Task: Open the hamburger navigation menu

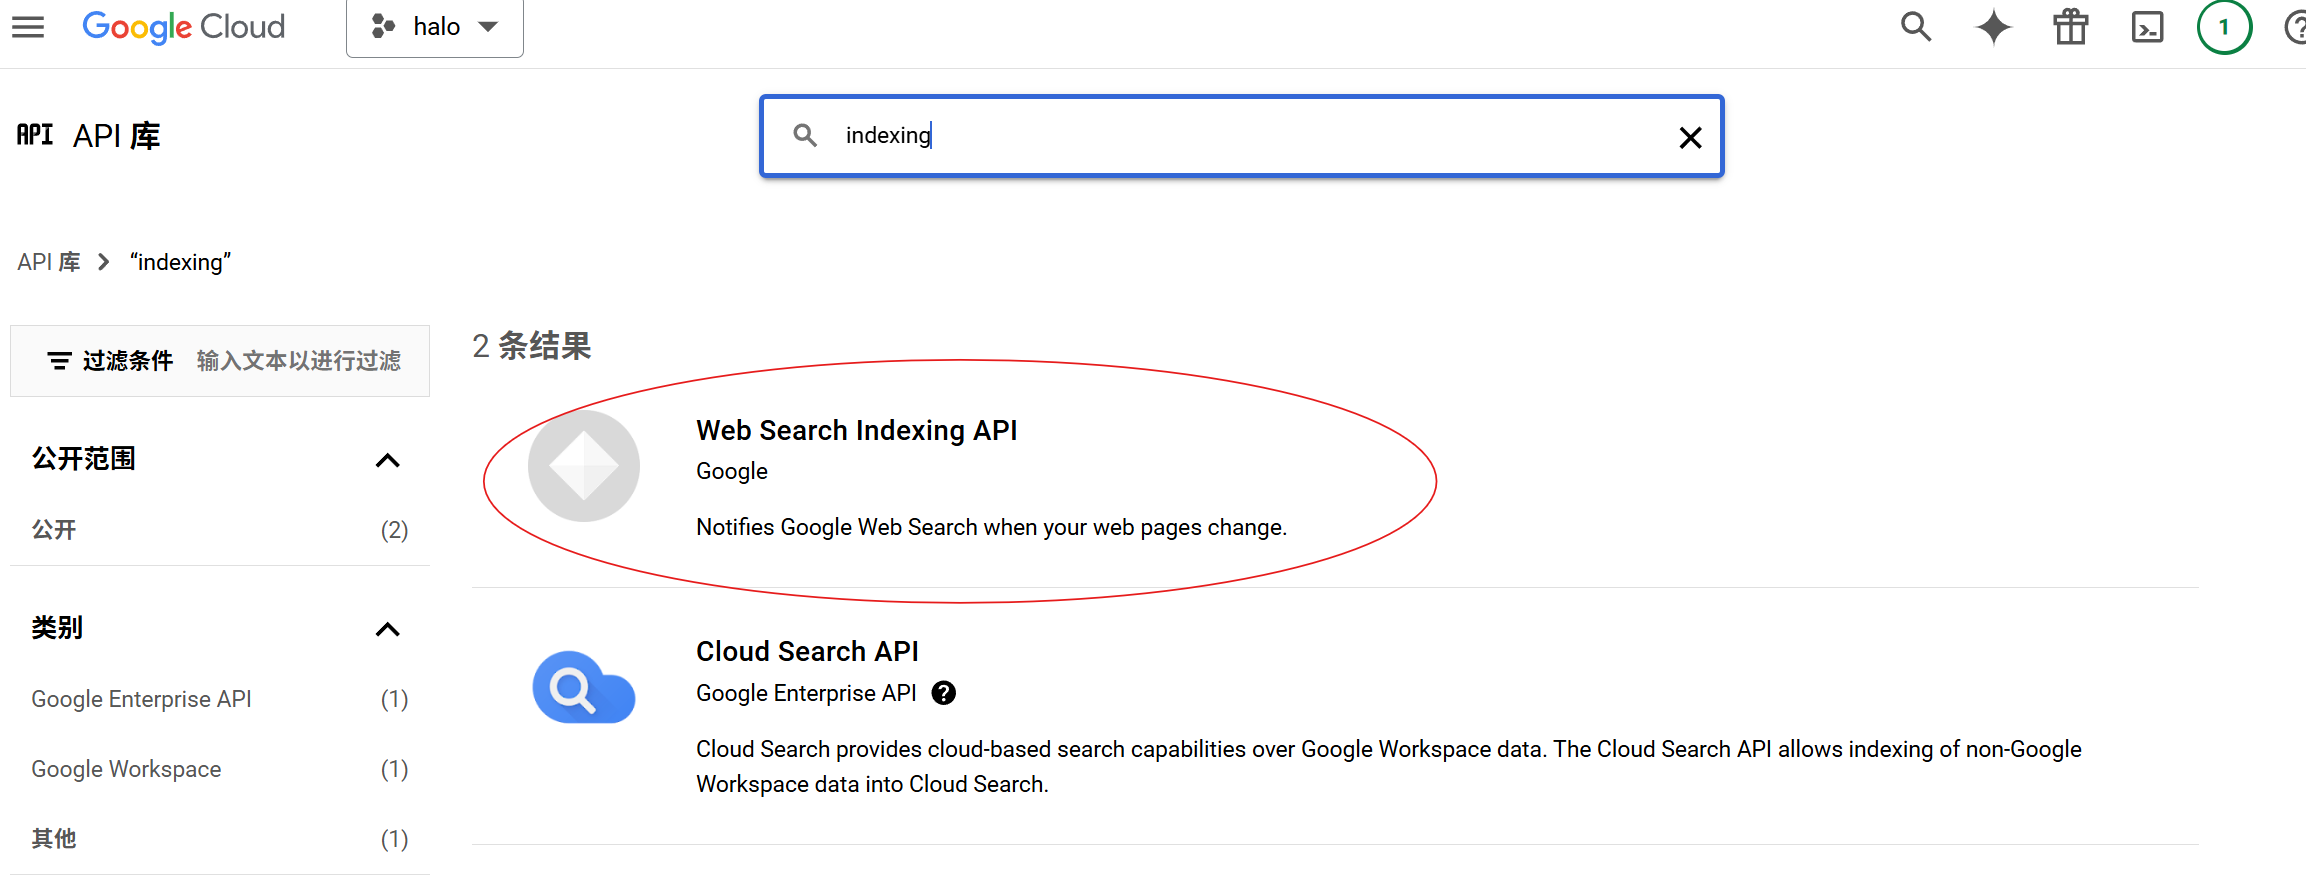Action: [x=28, y=27]
